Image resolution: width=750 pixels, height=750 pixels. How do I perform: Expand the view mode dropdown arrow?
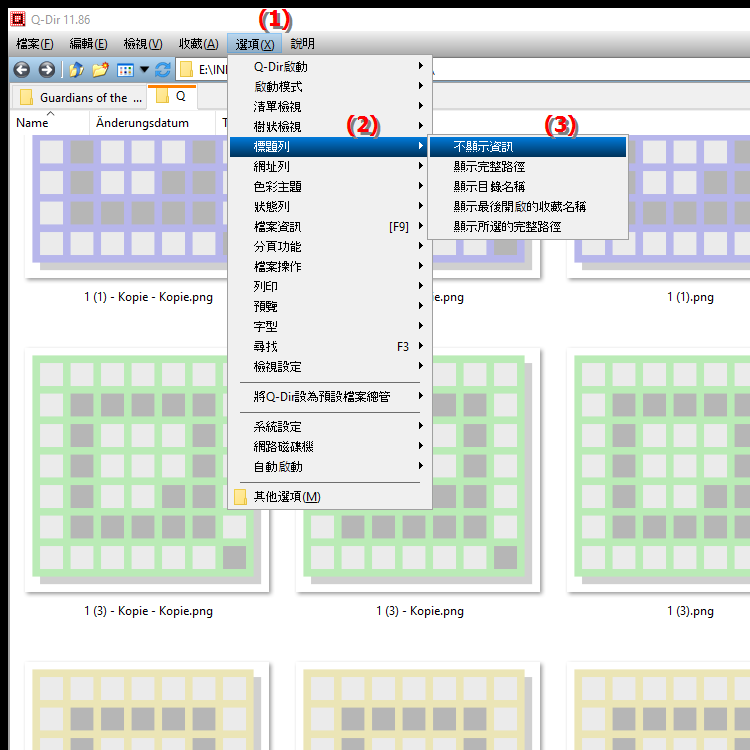[x=144, y=70]
